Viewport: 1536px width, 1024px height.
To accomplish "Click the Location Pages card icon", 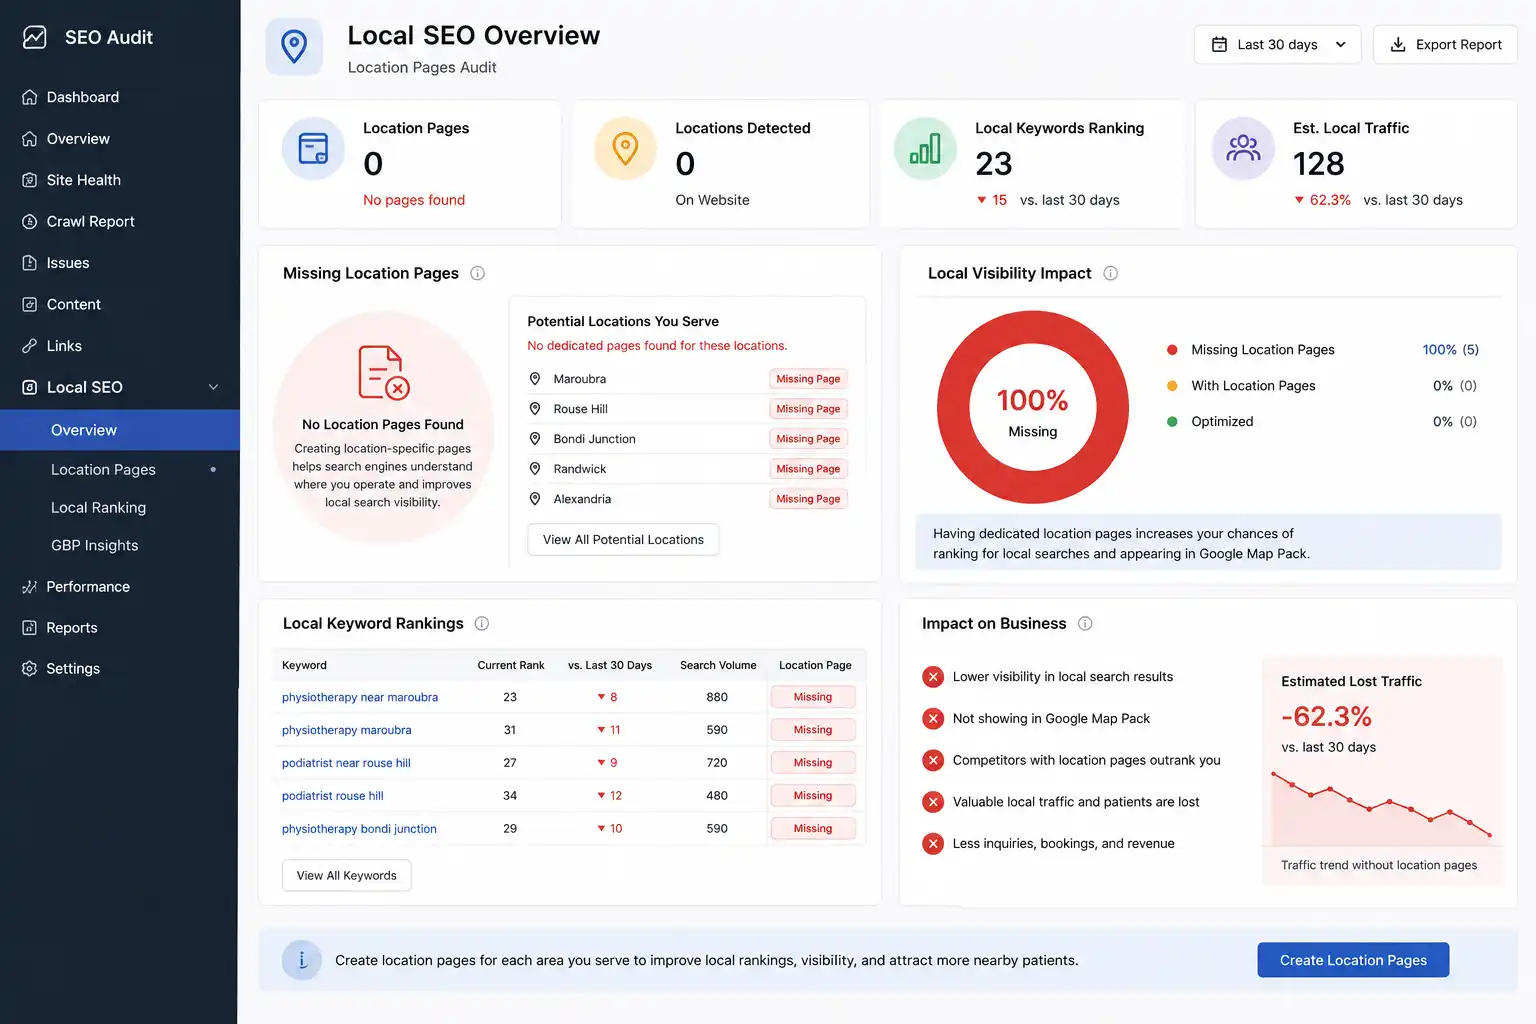I will pyautogui.click(x=314, y=149).
